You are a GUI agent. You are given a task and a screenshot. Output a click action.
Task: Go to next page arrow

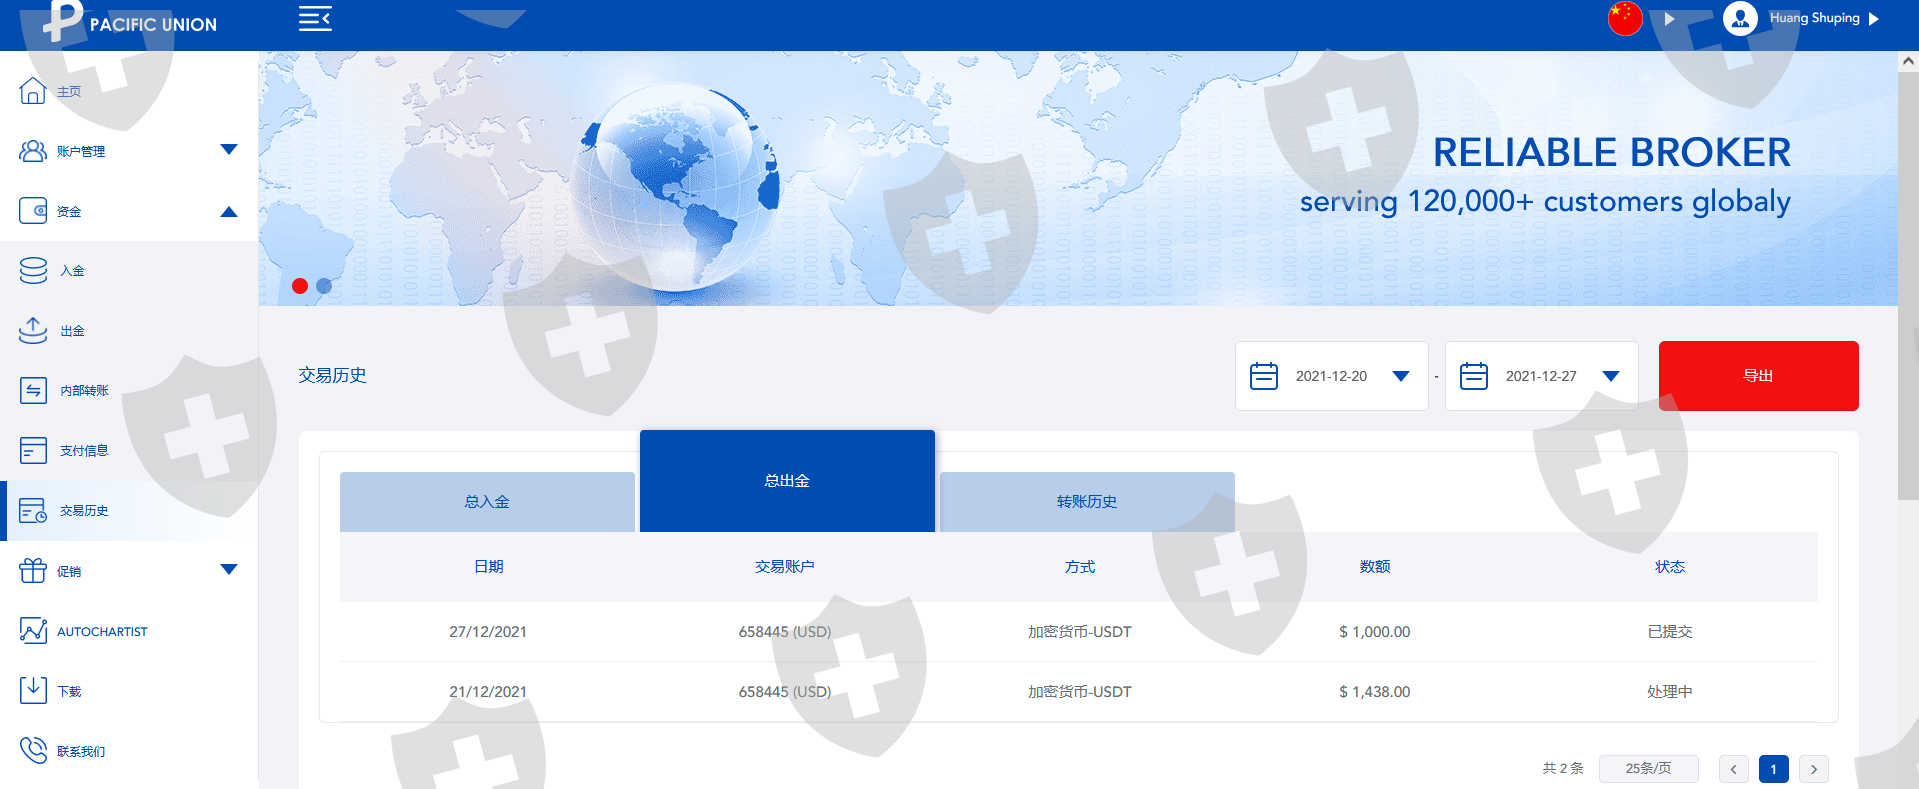pos(1813,769)
